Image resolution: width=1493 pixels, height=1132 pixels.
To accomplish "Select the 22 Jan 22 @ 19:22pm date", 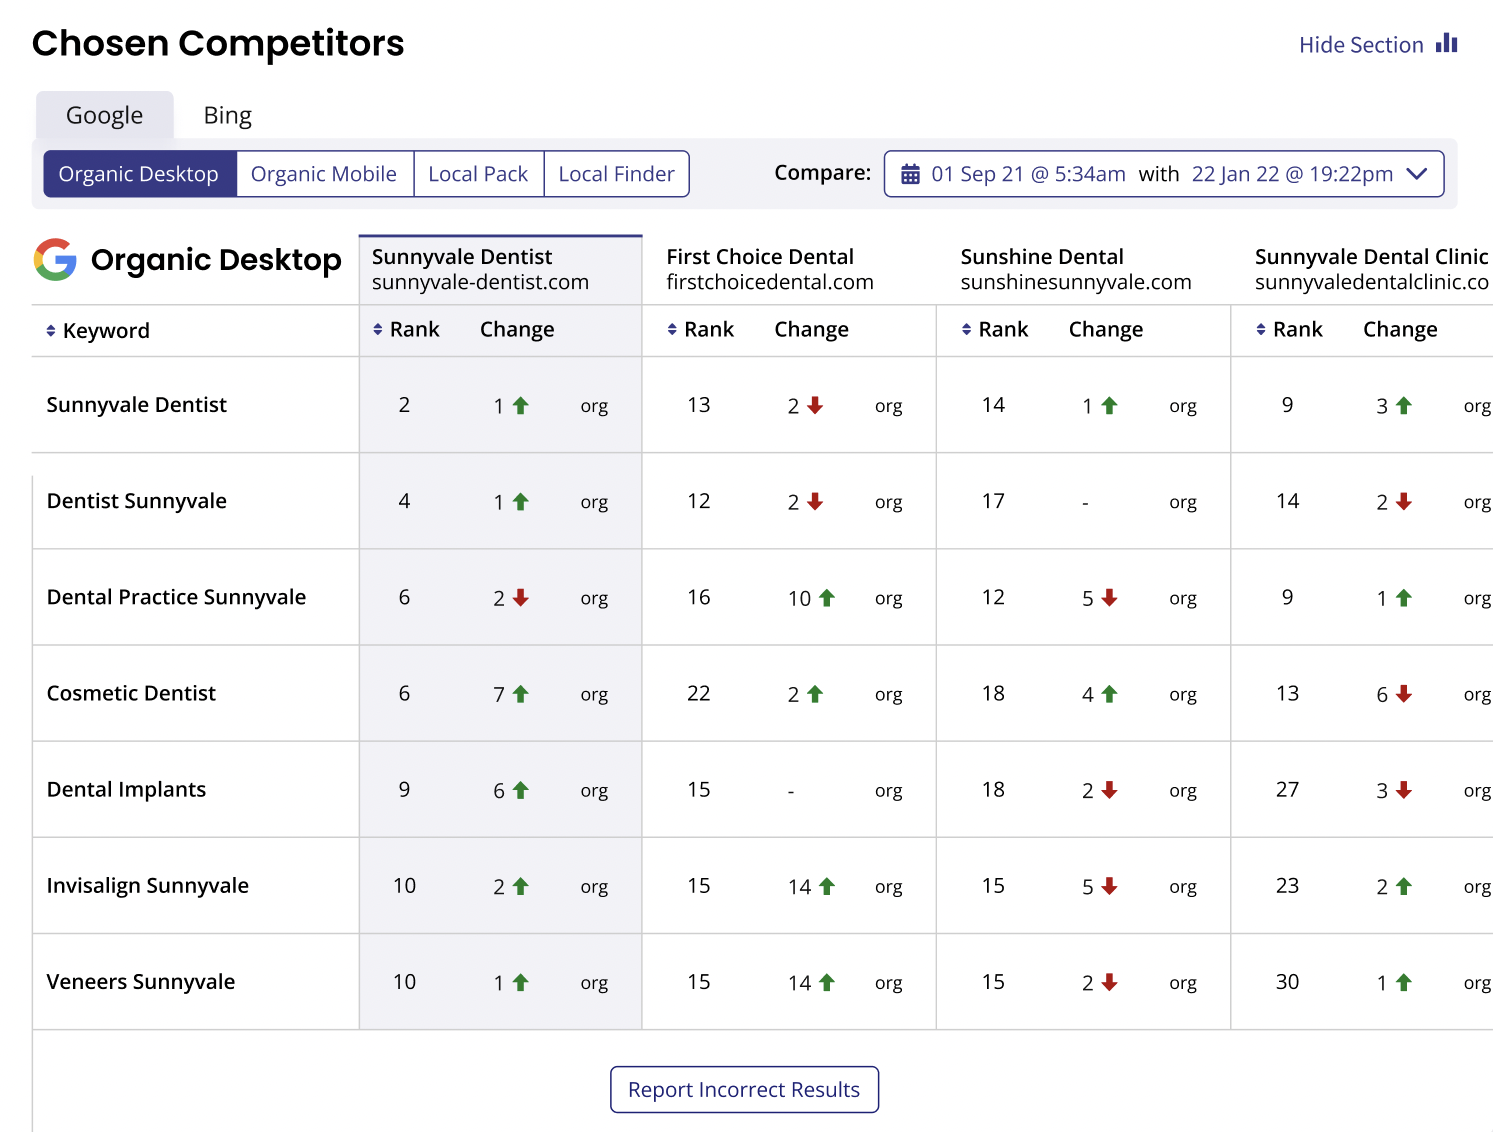I will (1292, 174).
